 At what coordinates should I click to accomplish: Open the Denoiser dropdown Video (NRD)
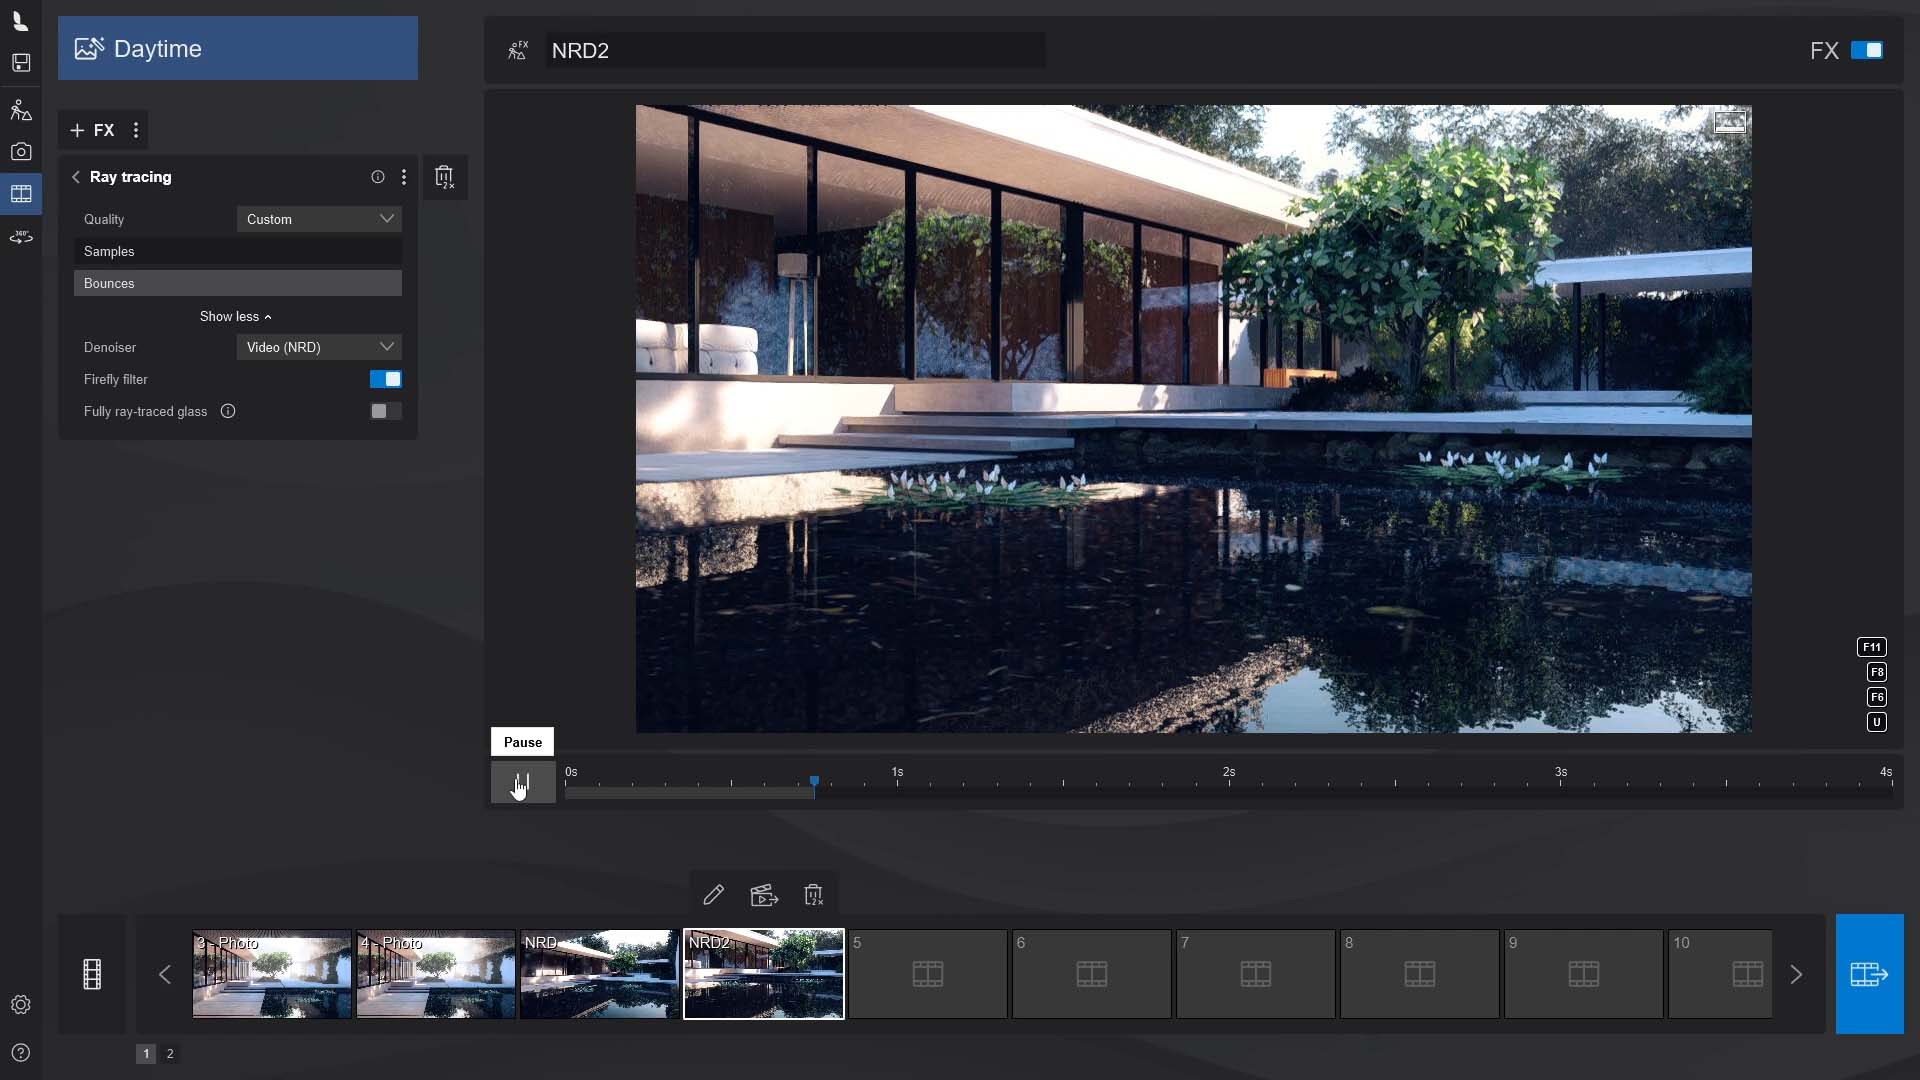(319, 347)
